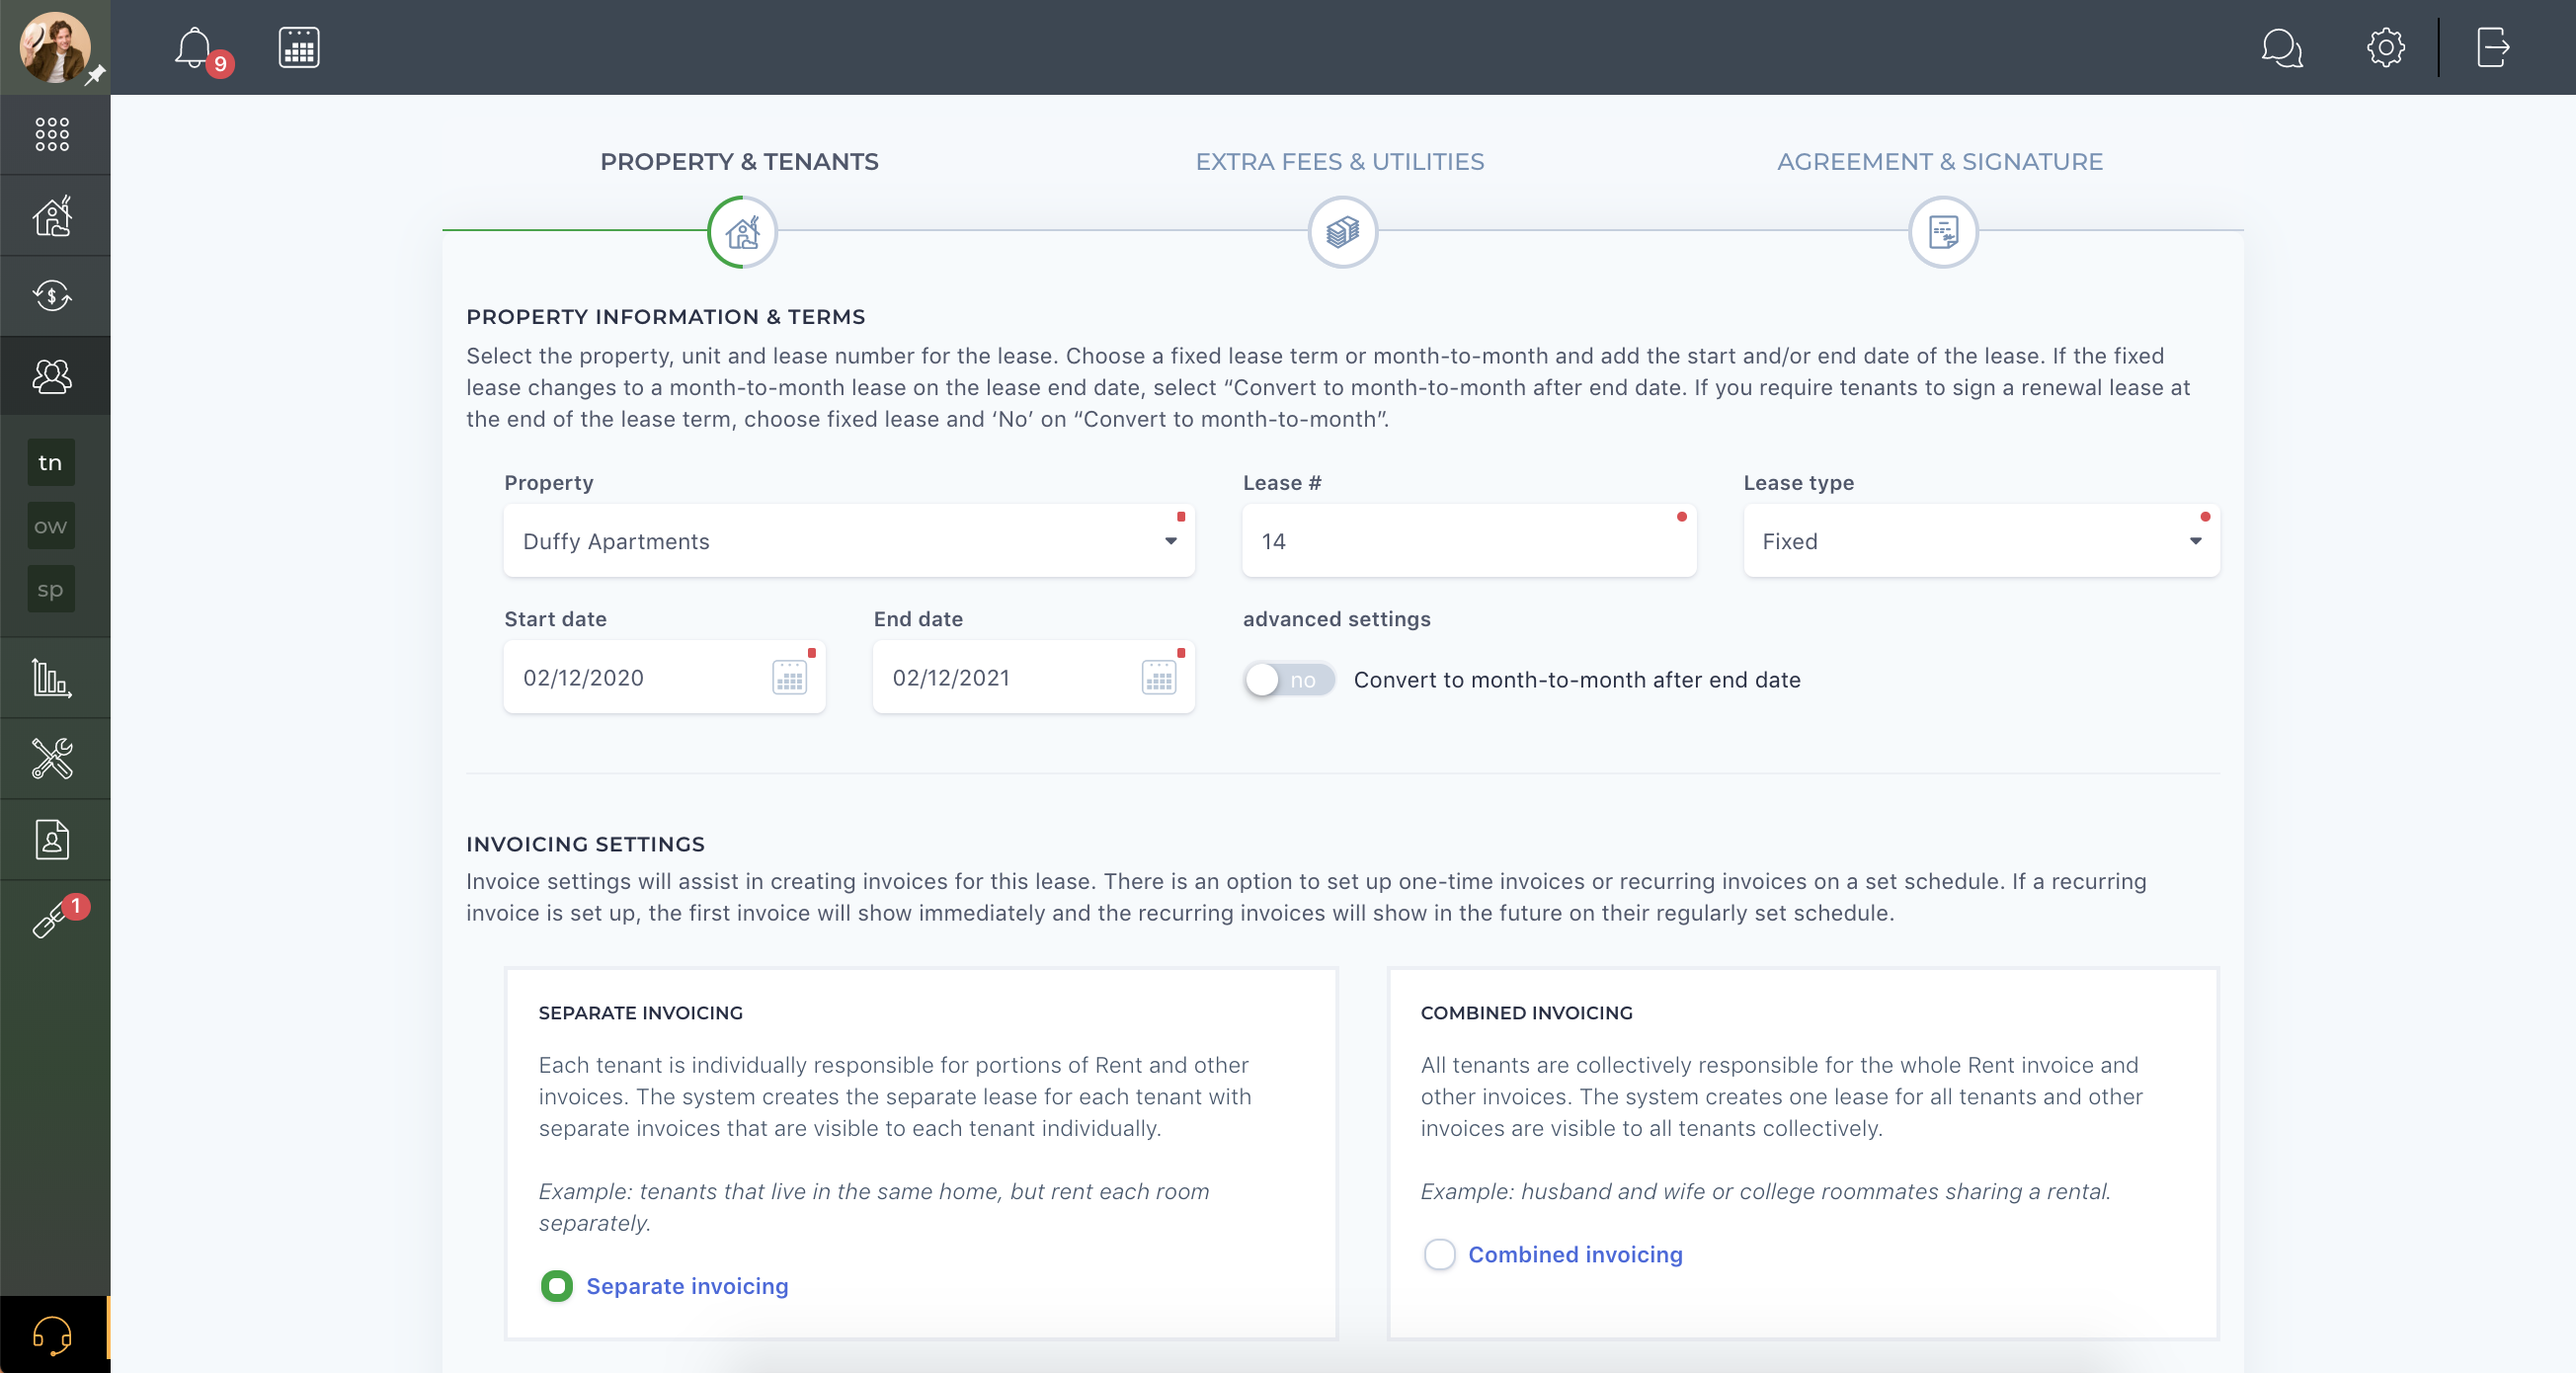Open the End date calendar picker icon

tap(1158, 677)
